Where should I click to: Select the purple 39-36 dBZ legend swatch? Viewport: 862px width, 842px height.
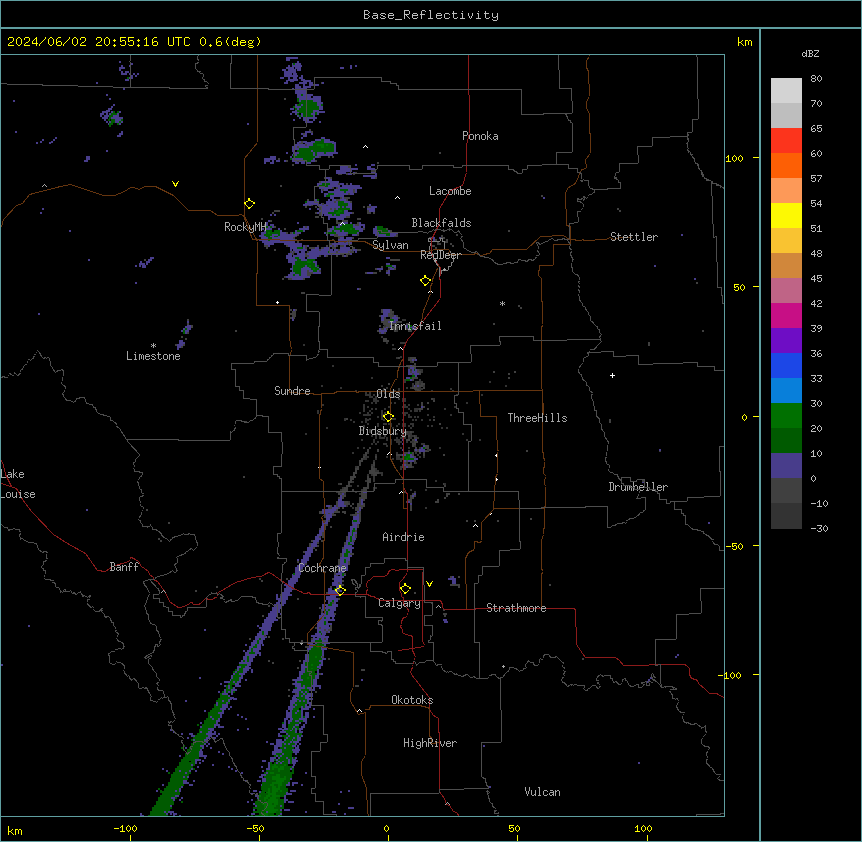point(786,341)
